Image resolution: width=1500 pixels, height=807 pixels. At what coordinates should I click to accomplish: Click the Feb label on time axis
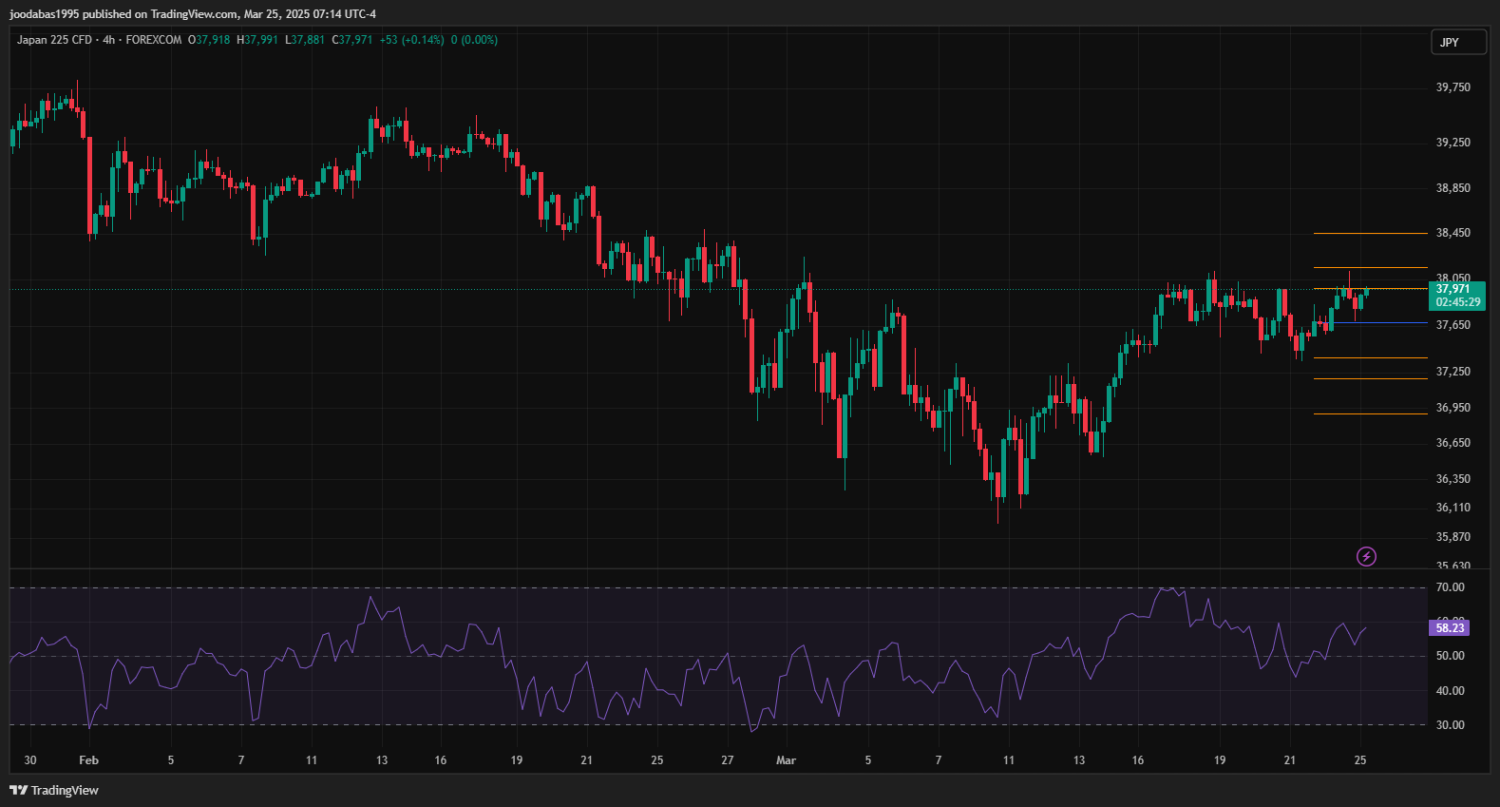[x=89, y=760]
